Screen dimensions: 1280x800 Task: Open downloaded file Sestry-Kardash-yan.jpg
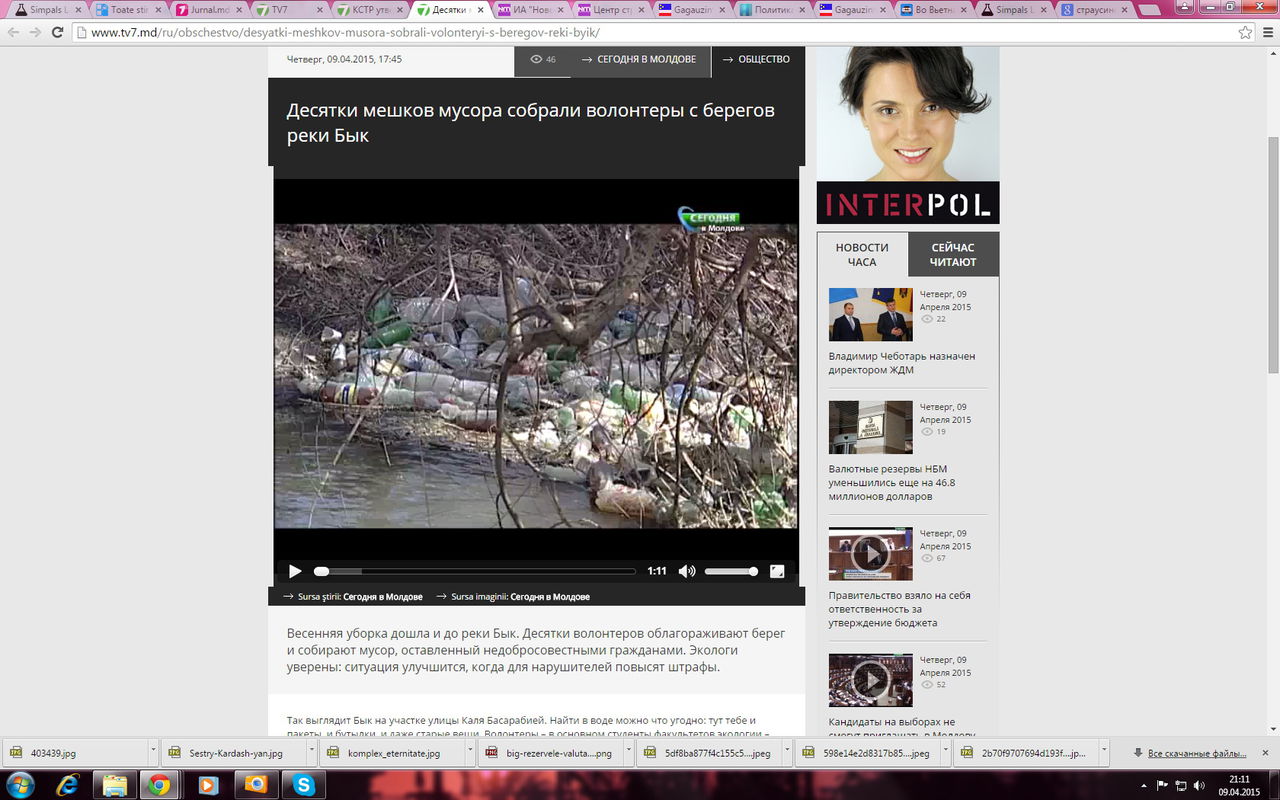pos(234,753)
